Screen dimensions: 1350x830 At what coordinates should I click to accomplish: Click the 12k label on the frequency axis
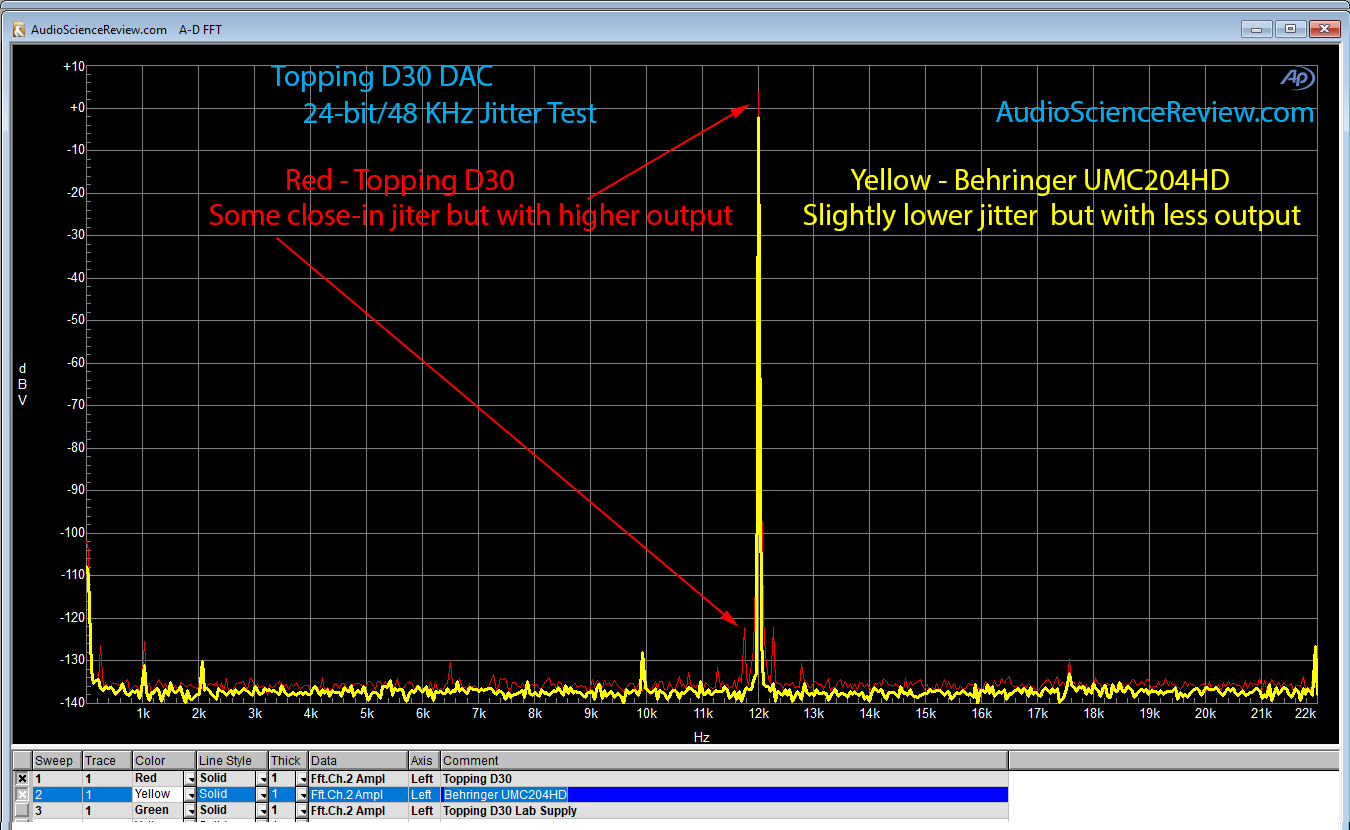[x=758, y=714]
